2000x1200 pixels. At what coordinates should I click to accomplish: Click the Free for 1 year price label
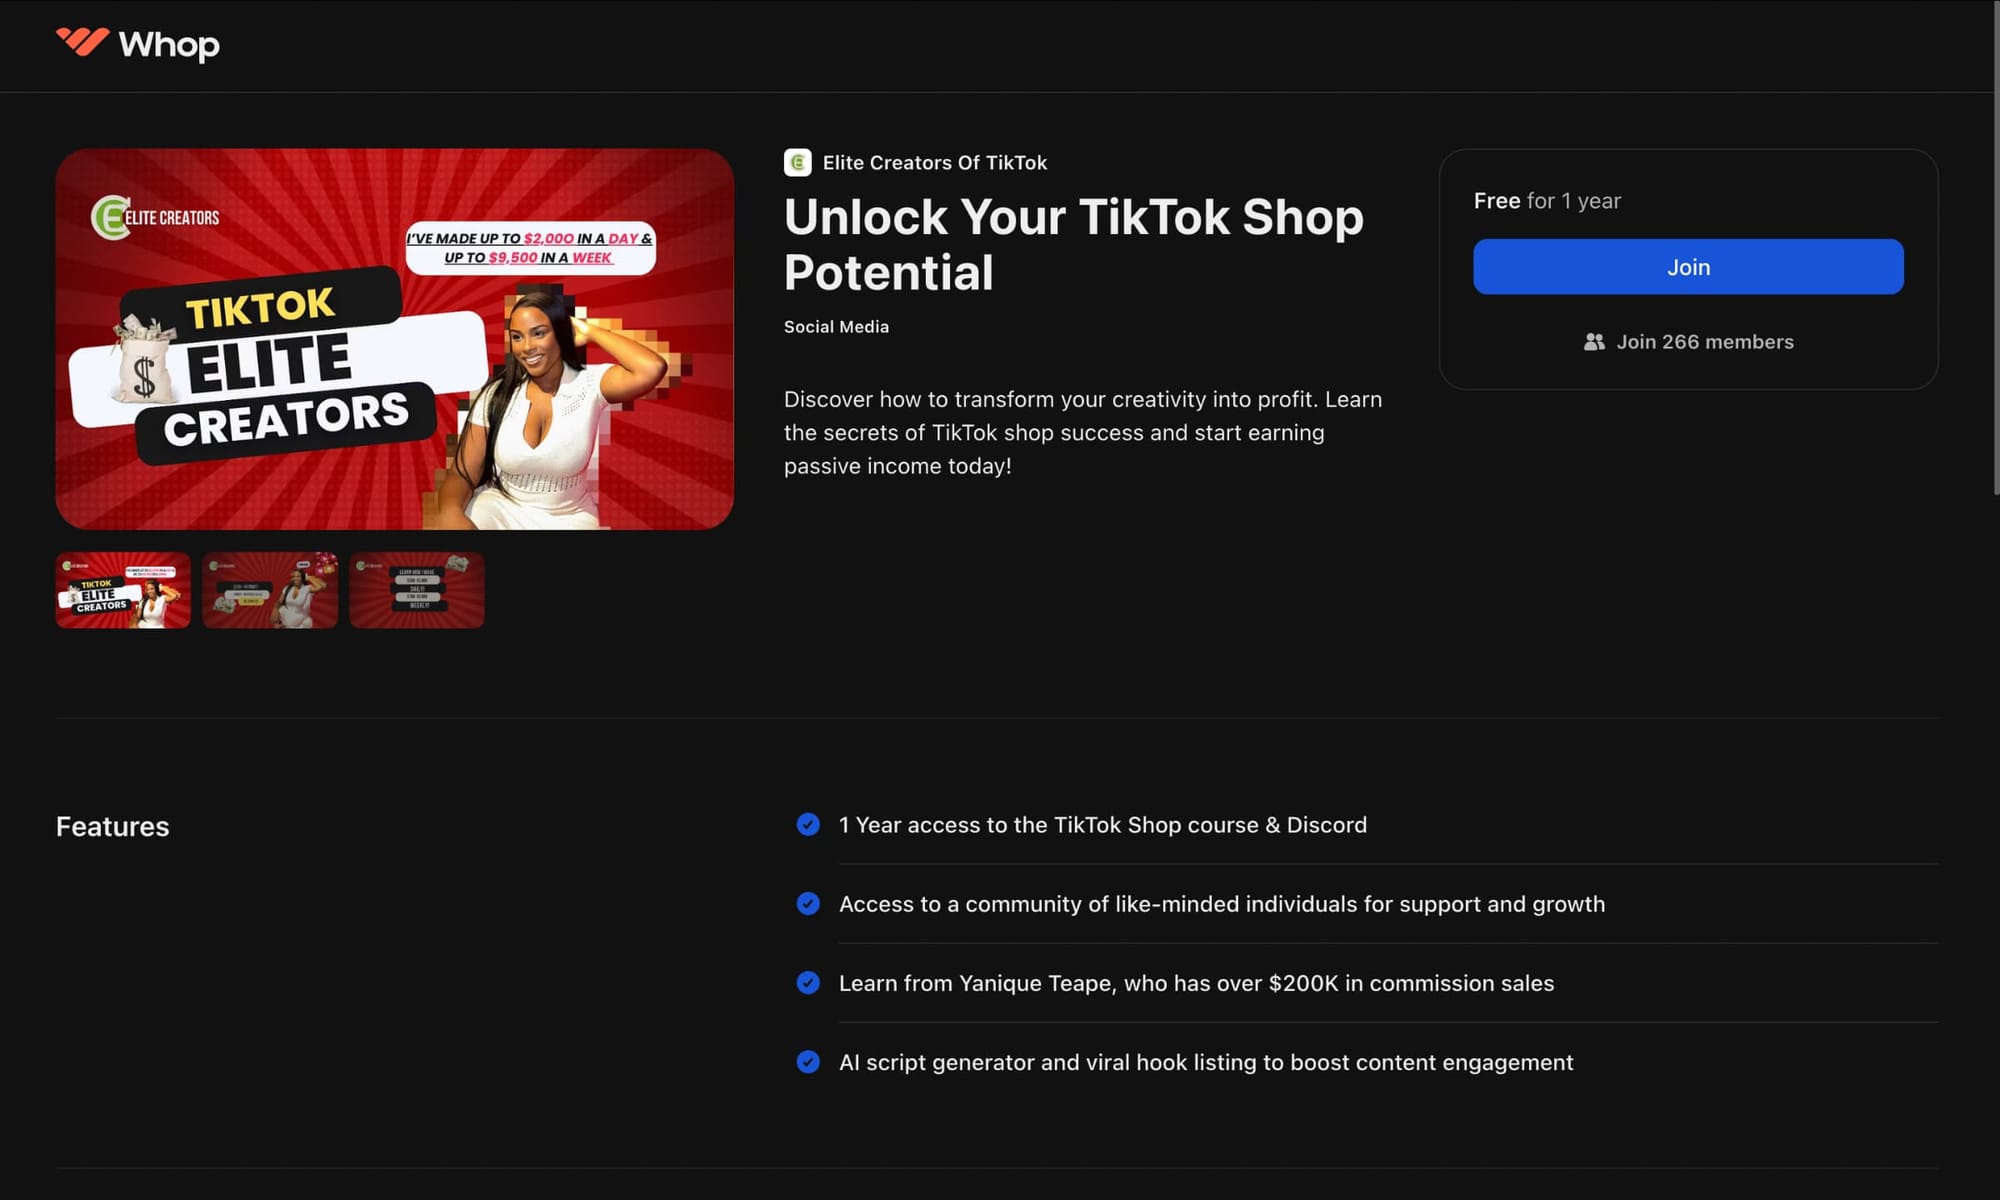[x=1546, y=201]
